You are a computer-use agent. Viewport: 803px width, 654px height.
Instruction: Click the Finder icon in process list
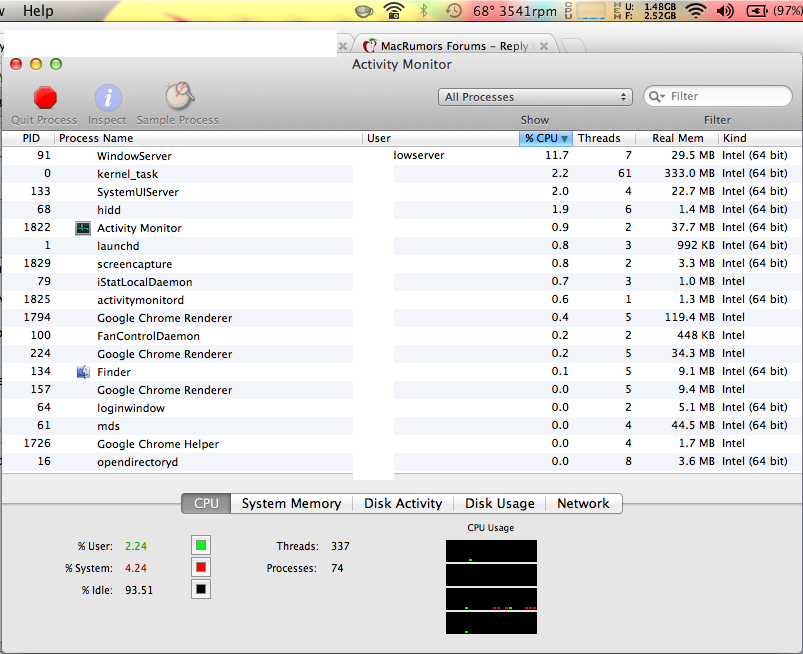[x=83, y=372]
